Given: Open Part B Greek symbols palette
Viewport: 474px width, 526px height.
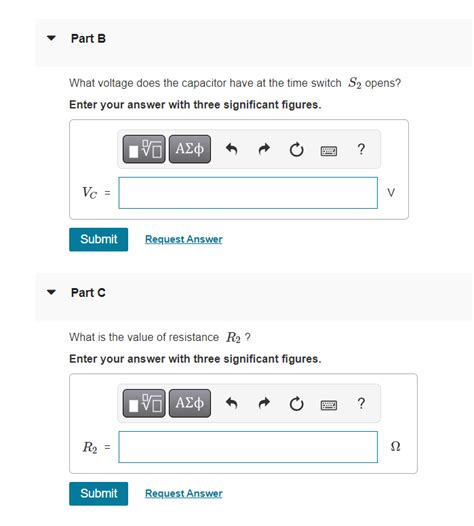Looking at the screenshot, I should (190, 149).
